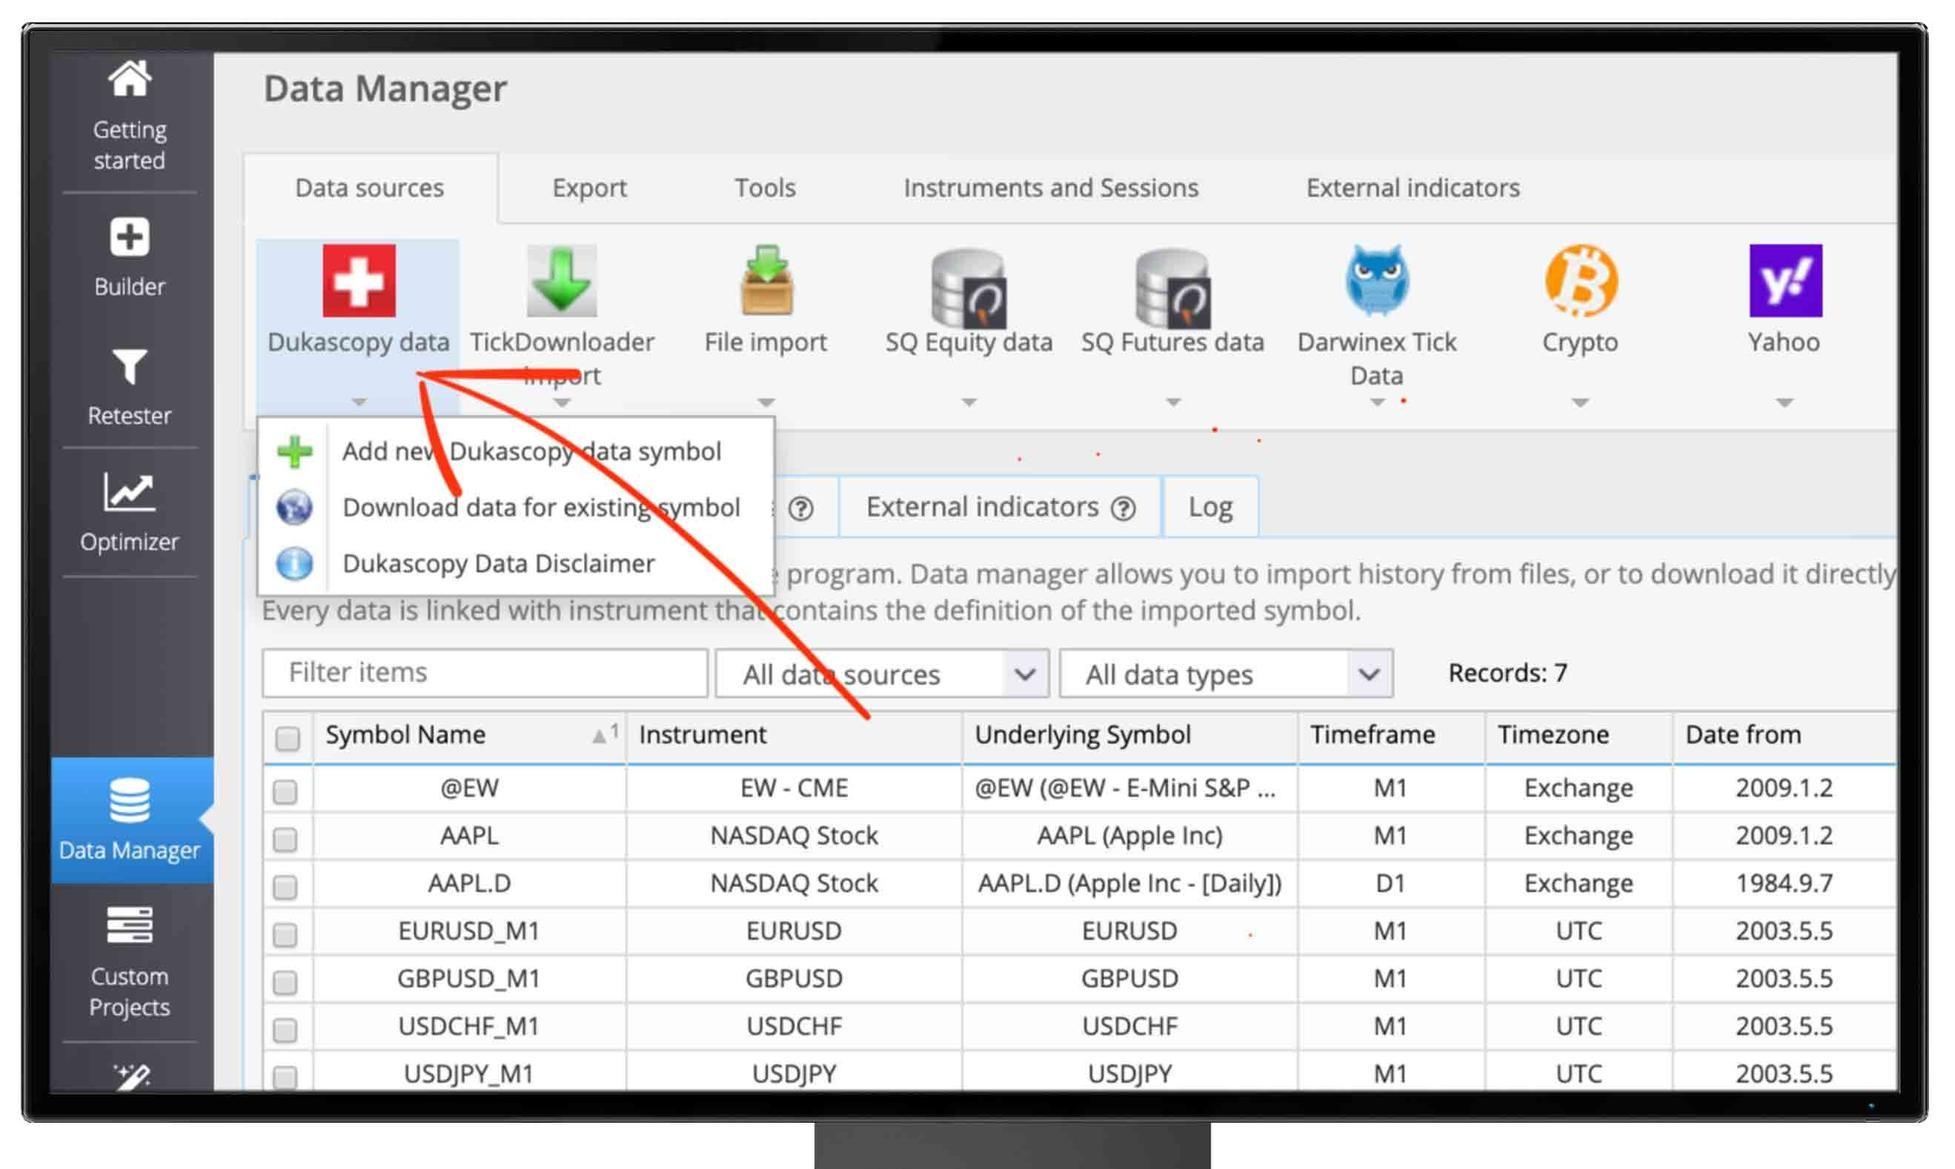Click the SQ Equity data icon
The width and height of the screenshot is (1955, 1169).
(968, 288)
